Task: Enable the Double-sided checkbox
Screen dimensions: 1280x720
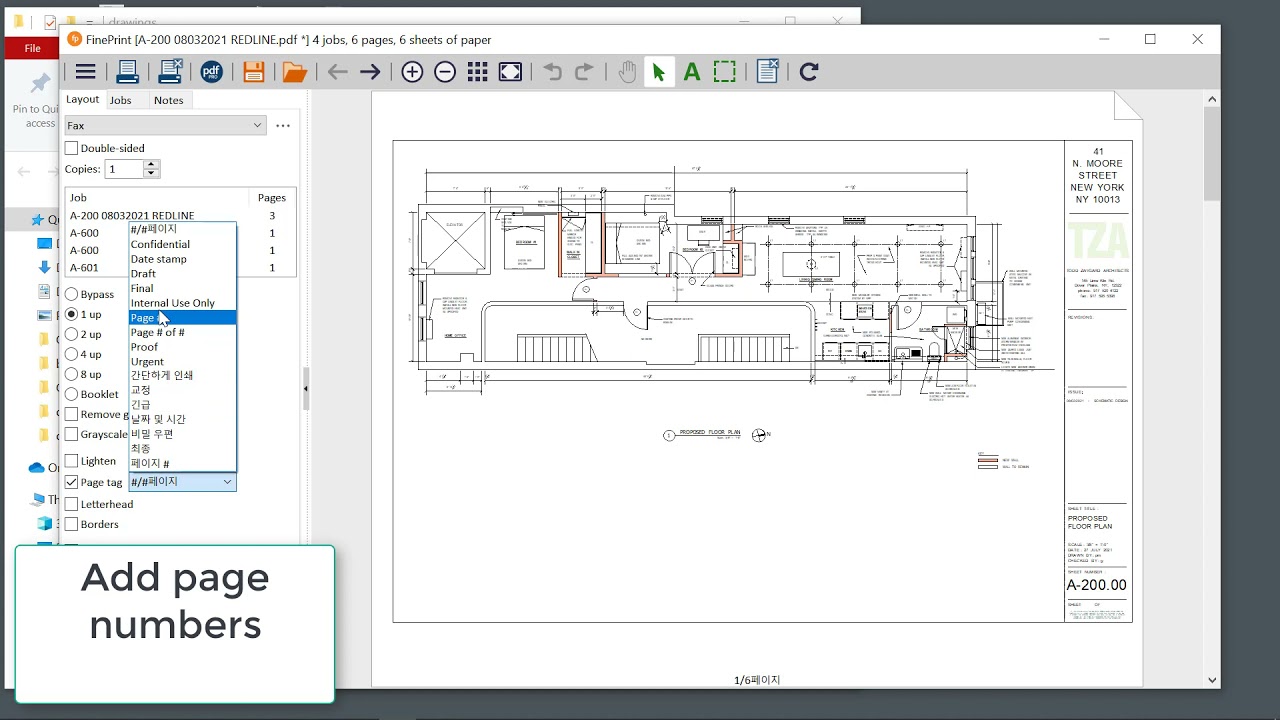Action: tap(71, 147)
